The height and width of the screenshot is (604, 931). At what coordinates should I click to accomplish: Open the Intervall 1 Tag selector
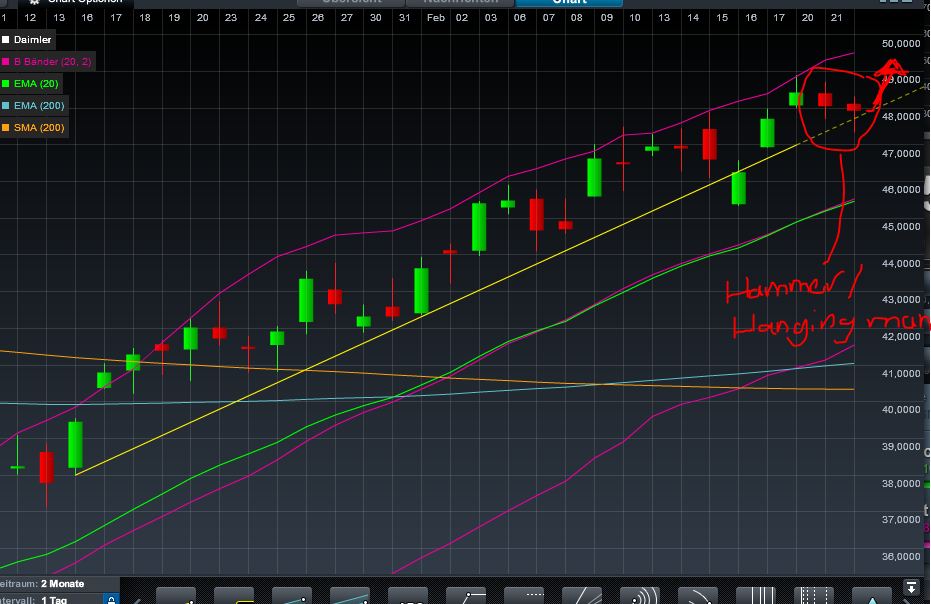(45, 597)
